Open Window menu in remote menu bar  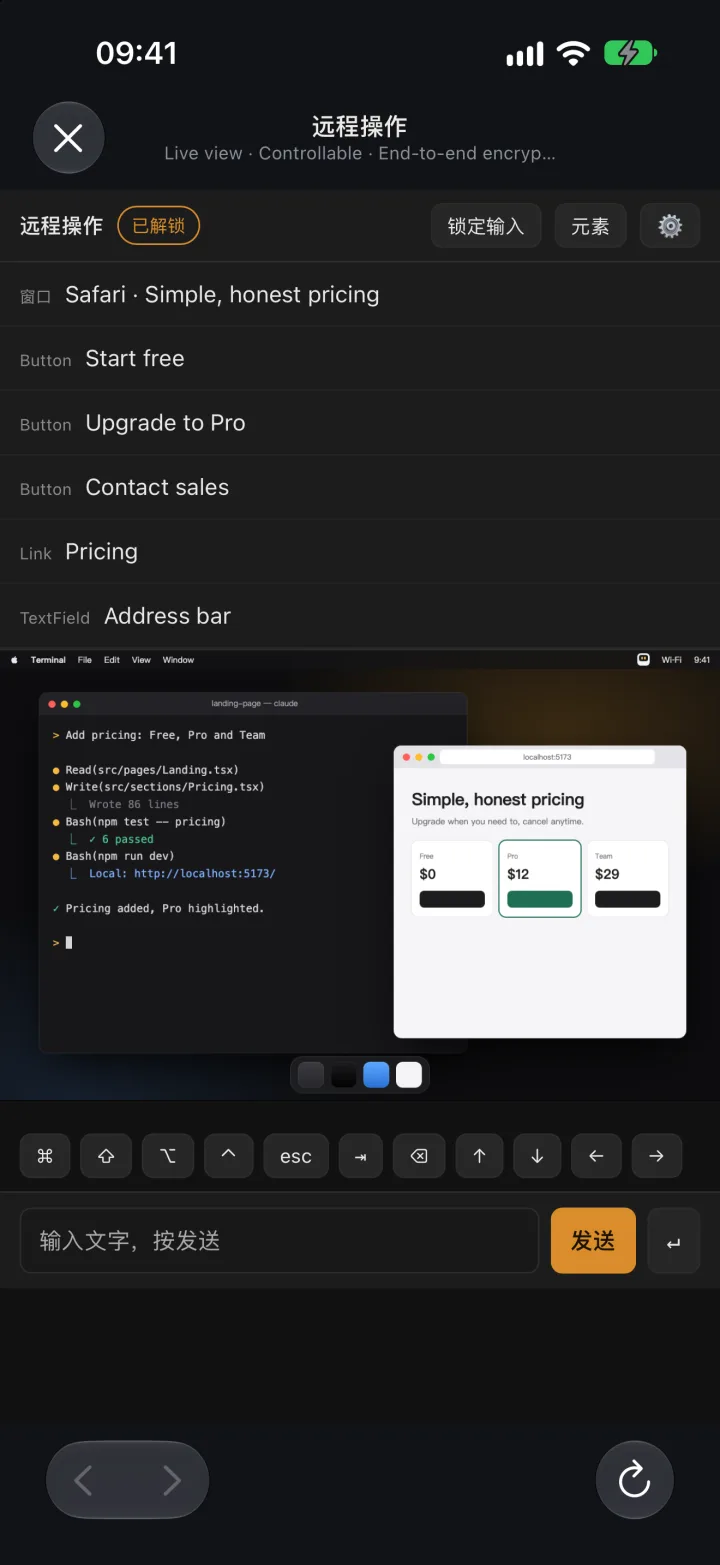click(x=178, y=660)
